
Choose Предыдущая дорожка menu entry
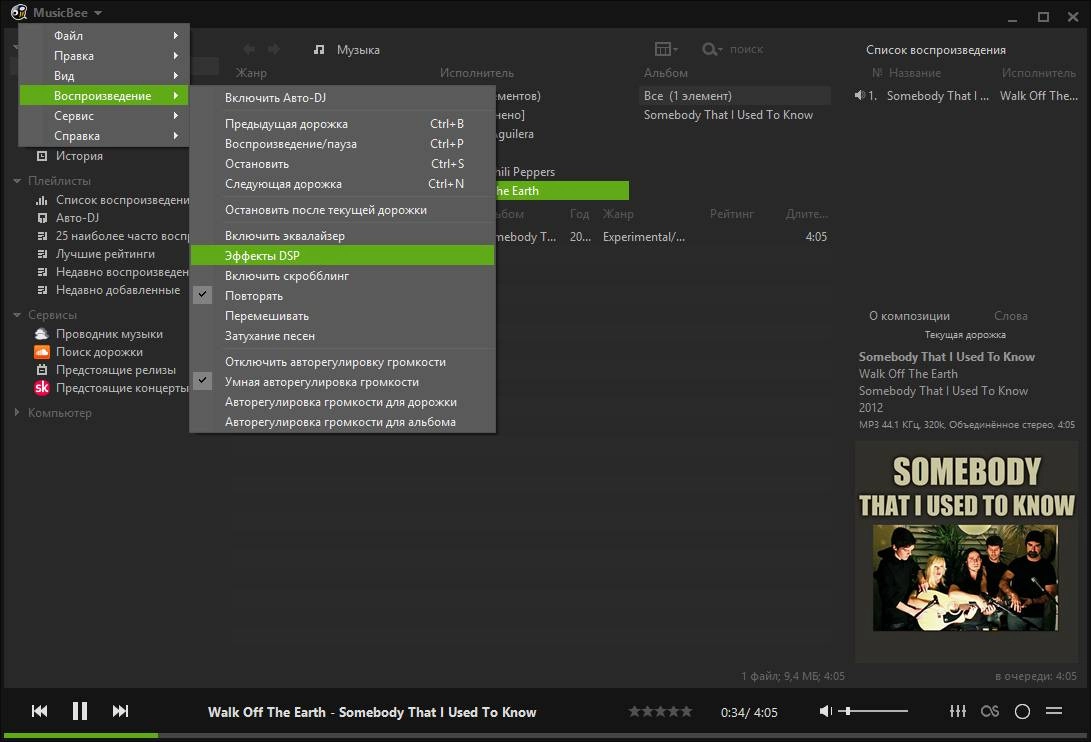pyautogui.click(x=342, y=124)
